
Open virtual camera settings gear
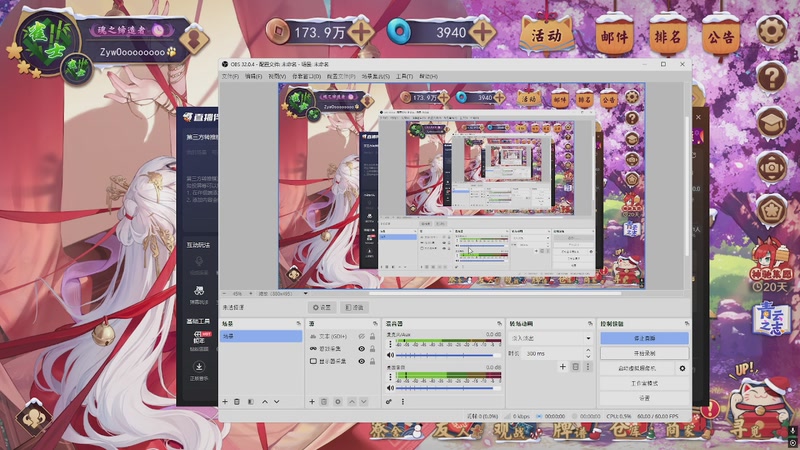(x=682, y=368)
